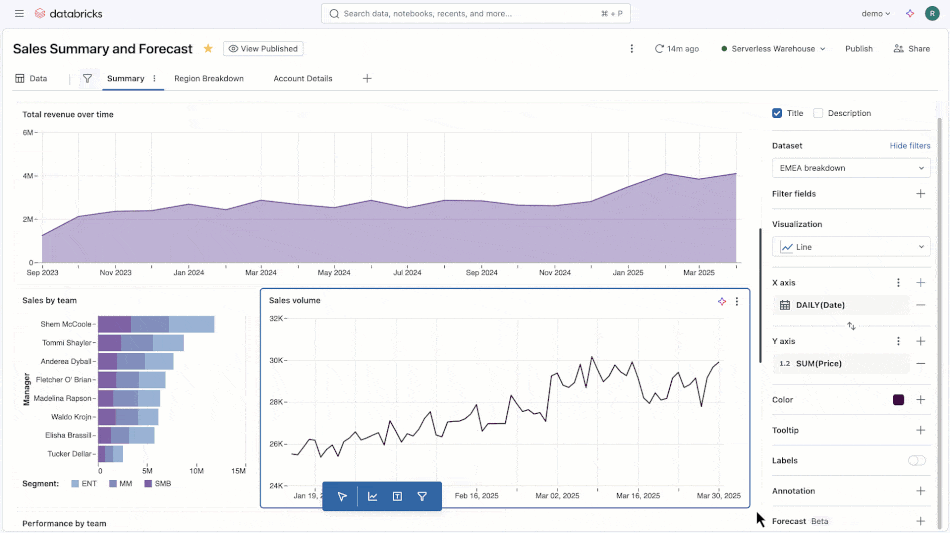Viewport: 950px width, 533px height.
Task: Click the Publish button
Action: coord(858,48)
